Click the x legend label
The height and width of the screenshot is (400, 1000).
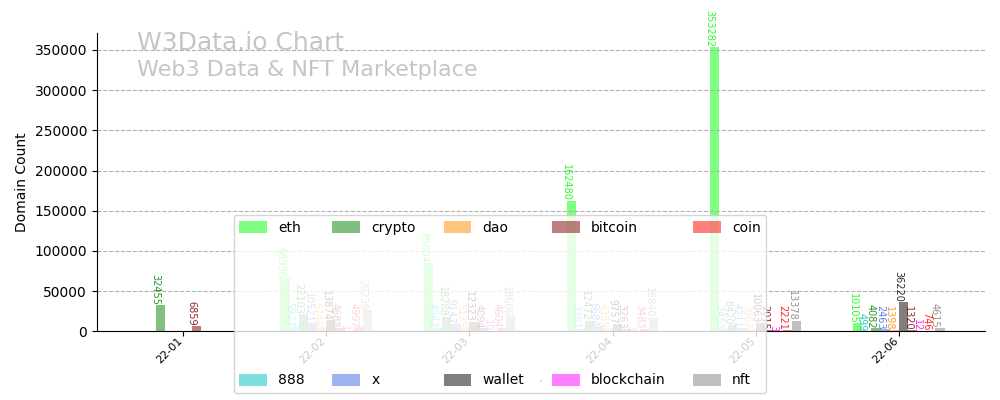coord(375,380)
